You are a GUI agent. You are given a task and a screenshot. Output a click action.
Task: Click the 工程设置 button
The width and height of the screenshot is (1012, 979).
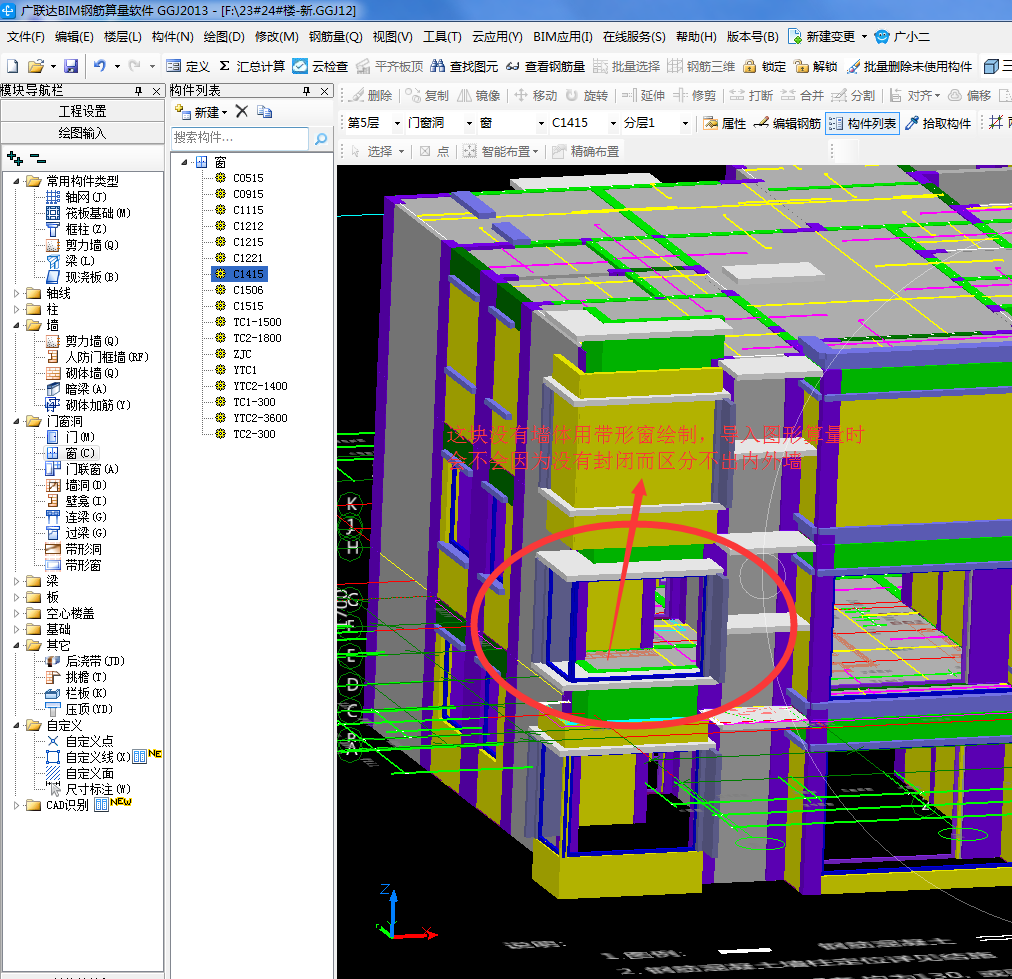point(82,111)
